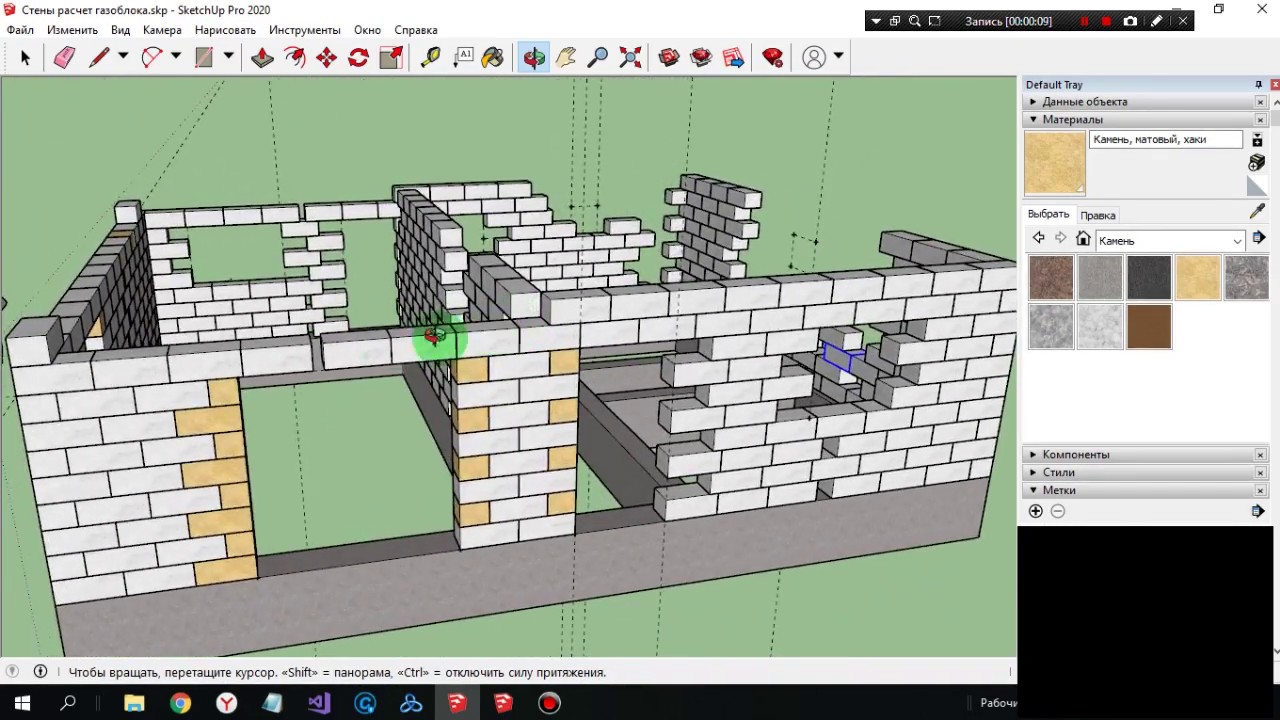Select the dark brown material swatch
The image size is (1280, 720).
(1148, 327)
